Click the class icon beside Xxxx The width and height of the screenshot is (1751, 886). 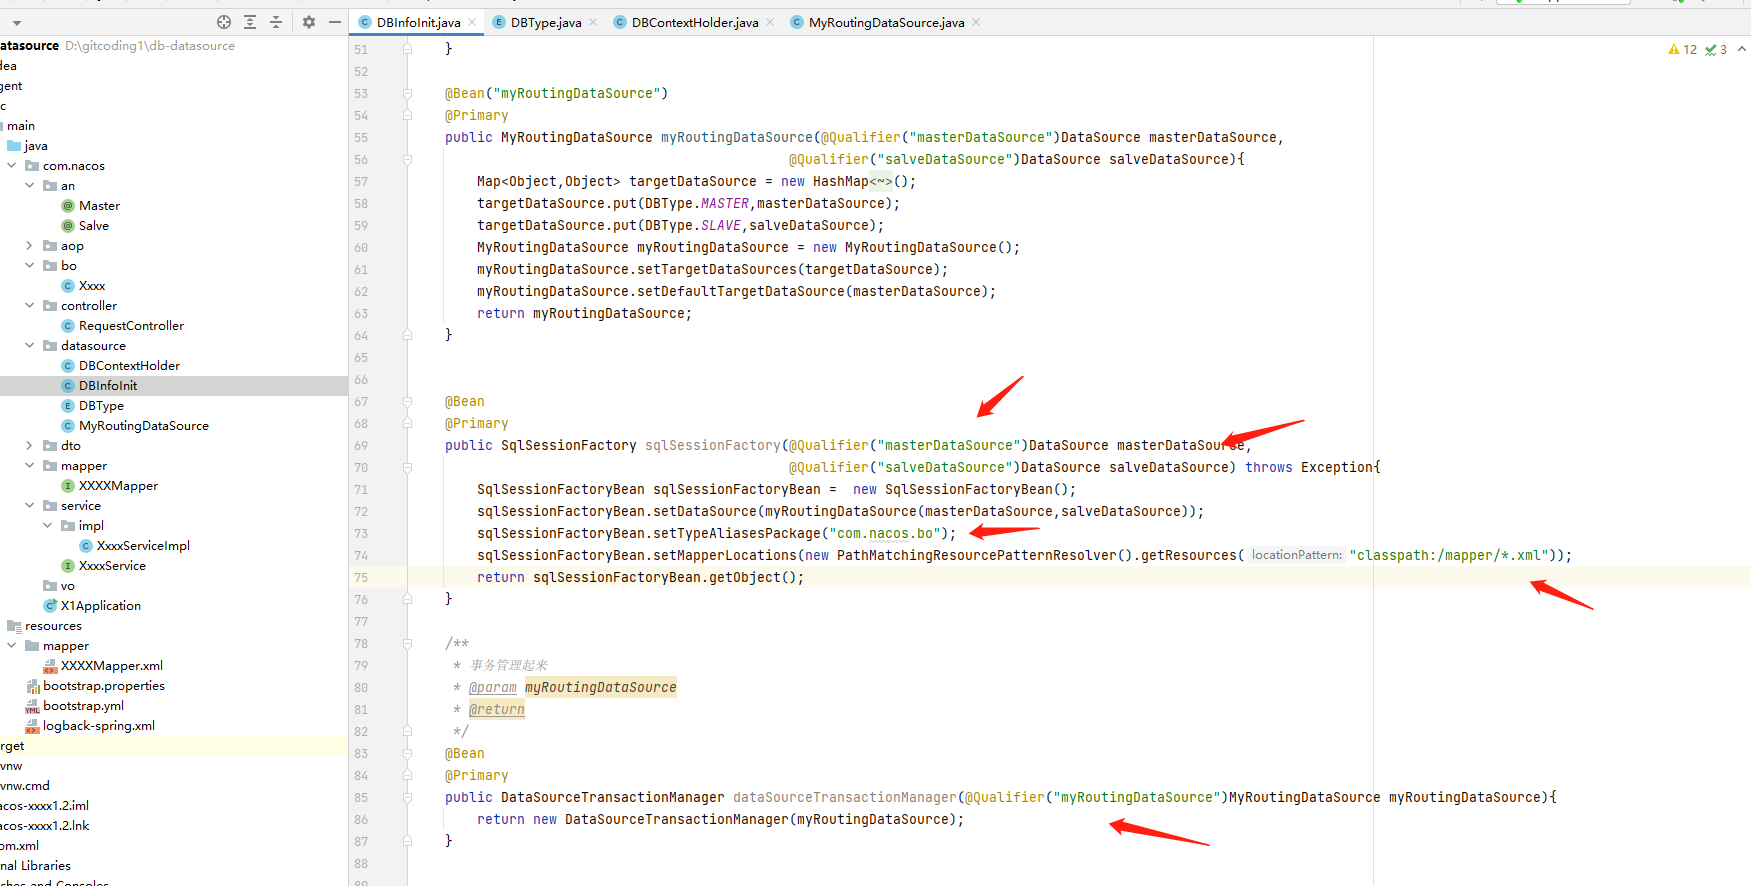pyautogui.click(x=68, y=286)
